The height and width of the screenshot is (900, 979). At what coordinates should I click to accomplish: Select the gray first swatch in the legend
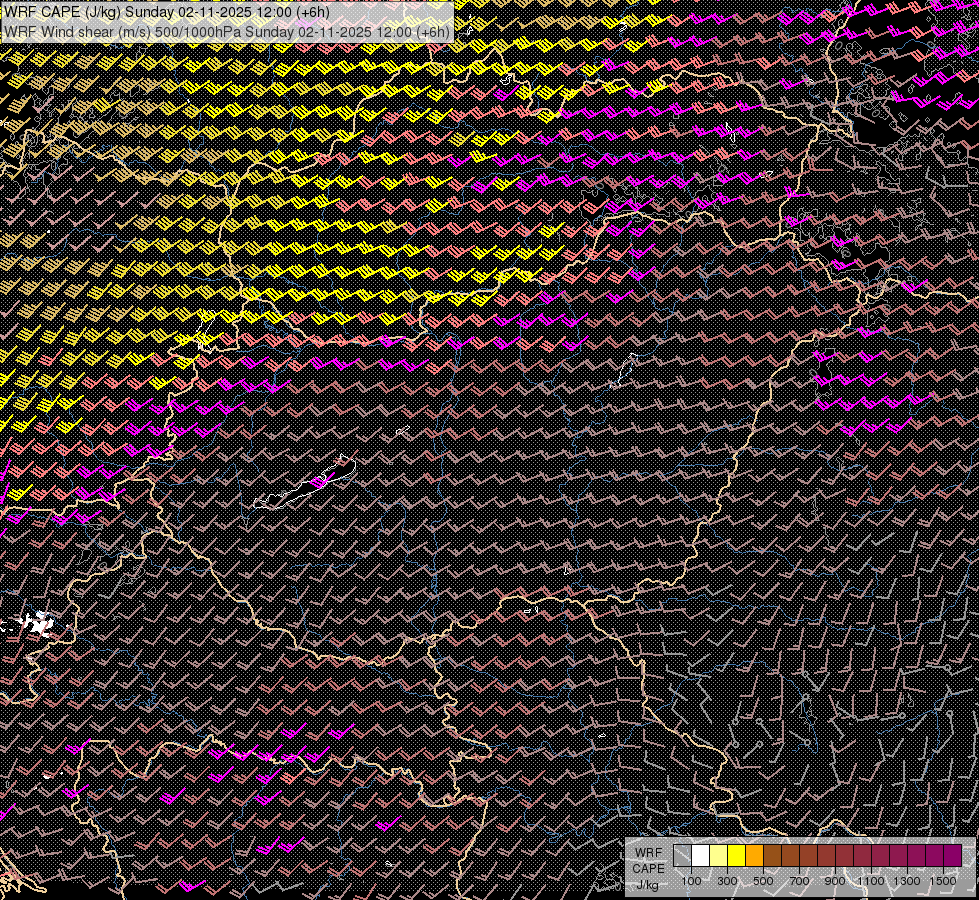682,856
